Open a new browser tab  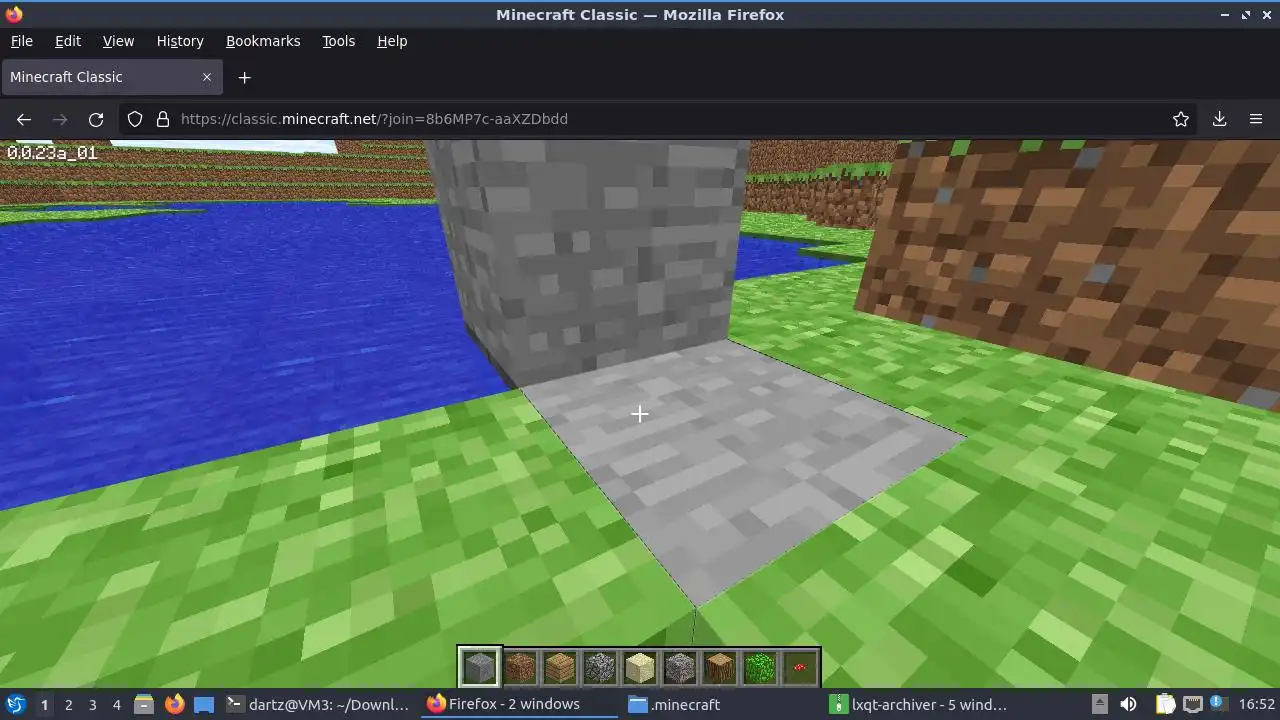pyautogui.click(x=244, y=77)
